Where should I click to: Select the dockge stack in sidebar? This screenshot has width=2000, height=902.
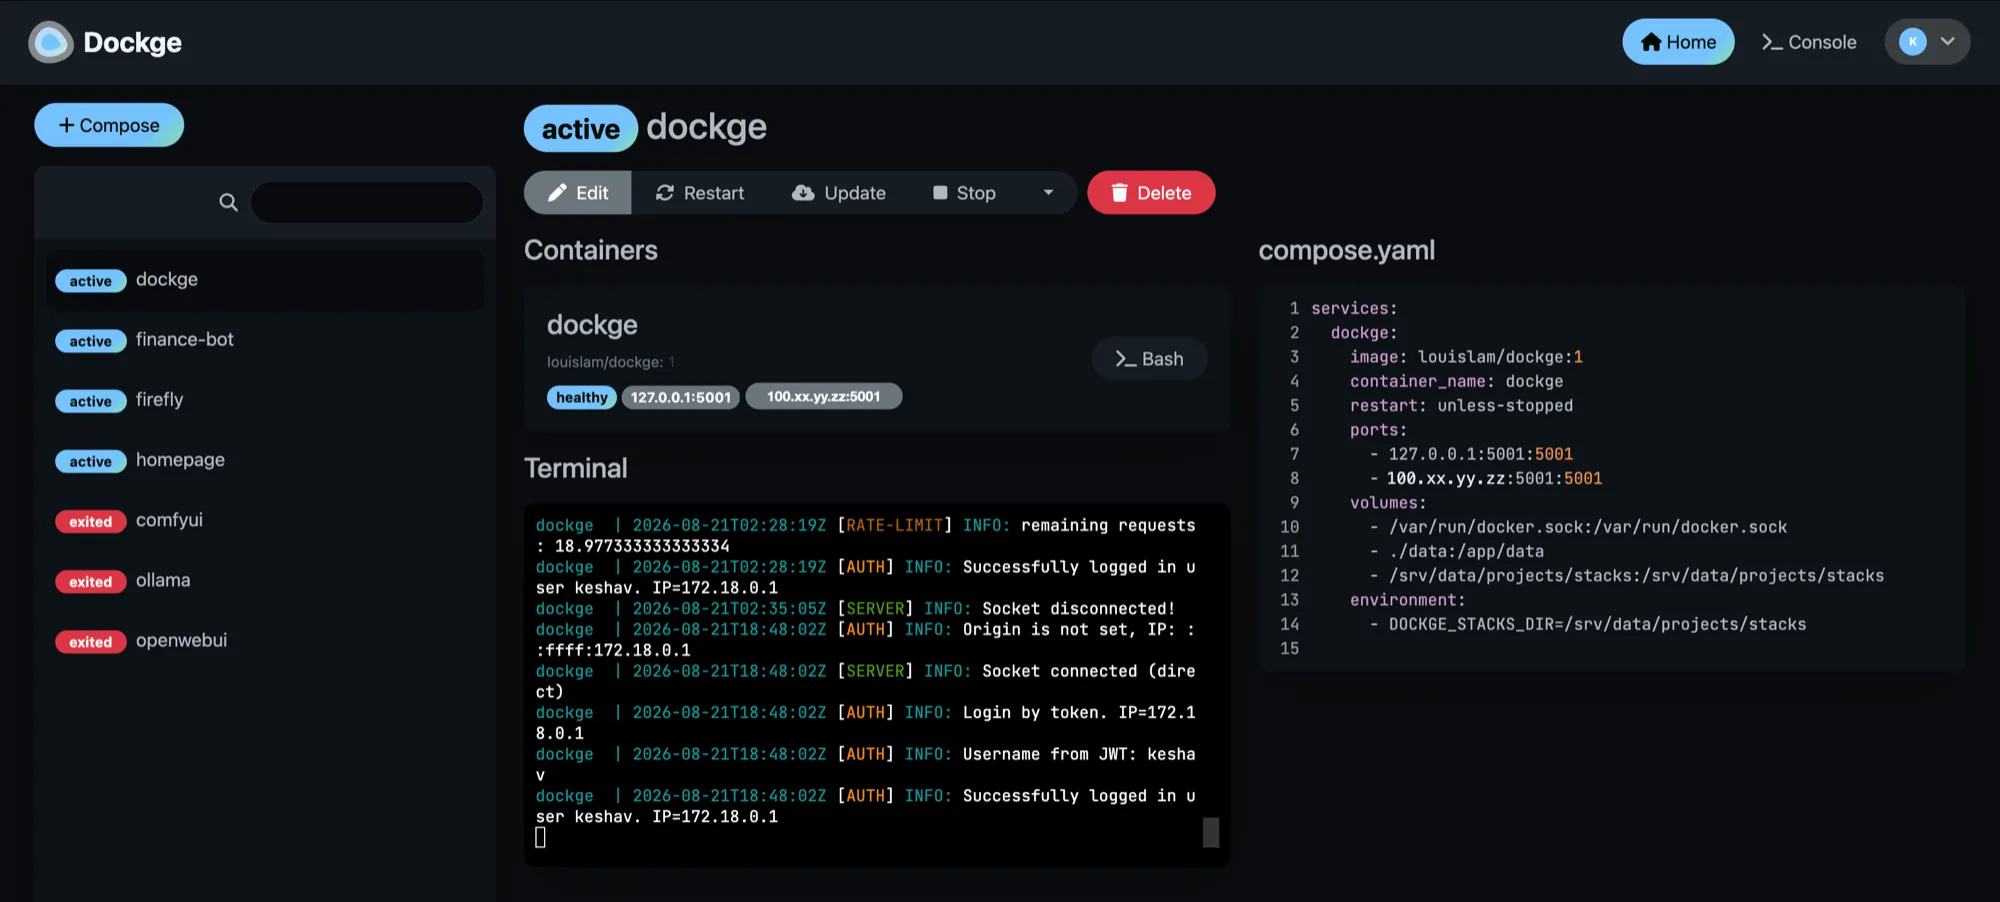(x=265, y=280)
